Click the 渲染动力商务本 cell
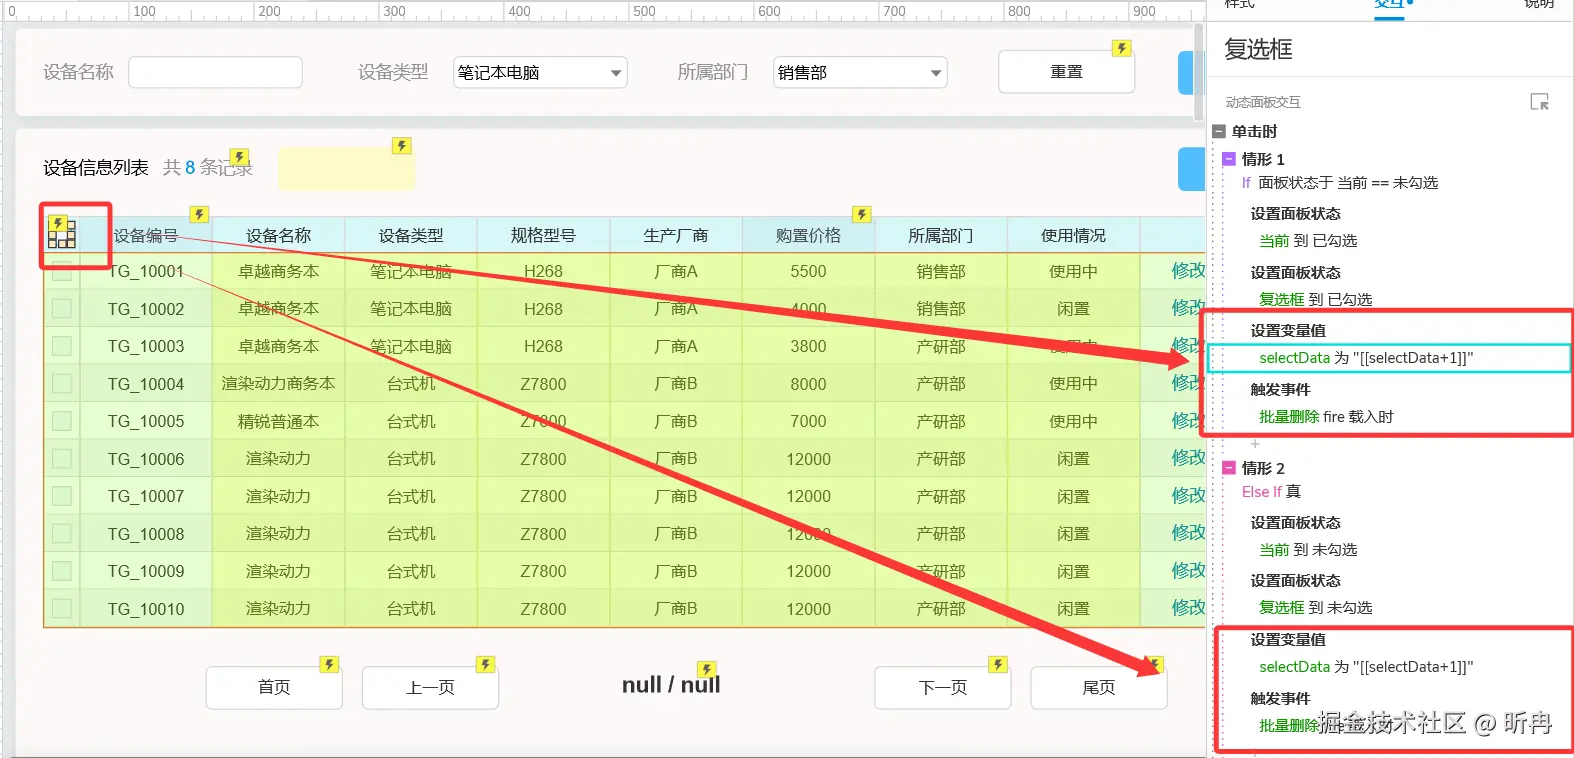The height and width of the screenshot is (758, 1574). coord(278,384)
